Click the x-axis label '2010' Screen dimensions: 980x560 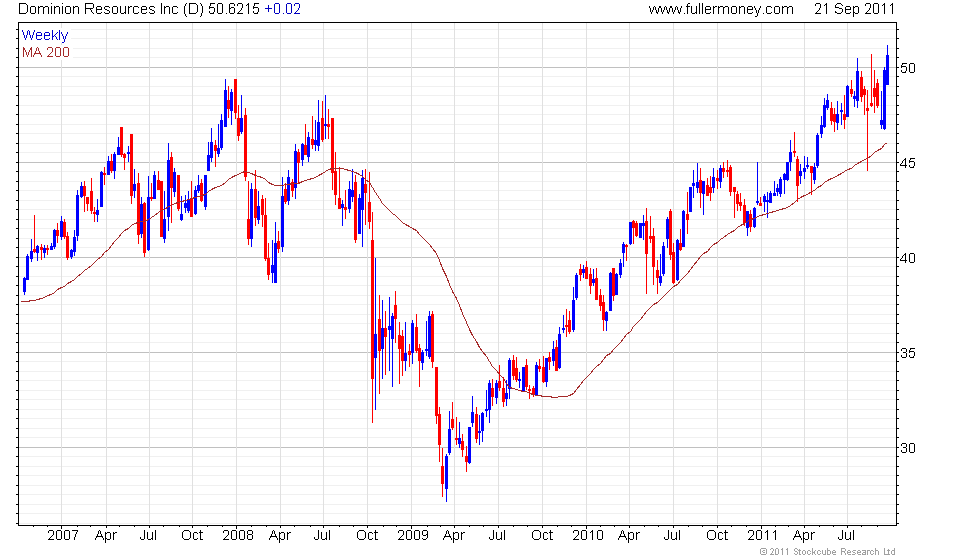[588, 535]
